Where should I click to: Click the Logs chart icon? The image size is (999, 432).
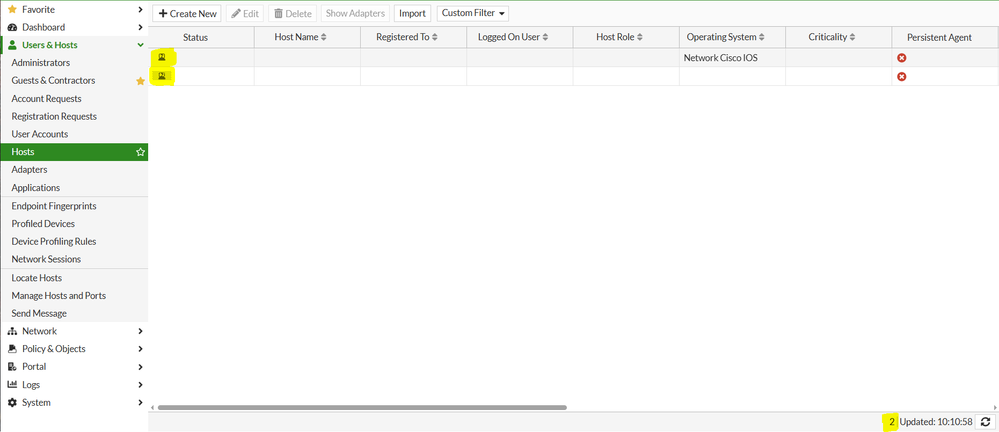[x=12, y=385]
